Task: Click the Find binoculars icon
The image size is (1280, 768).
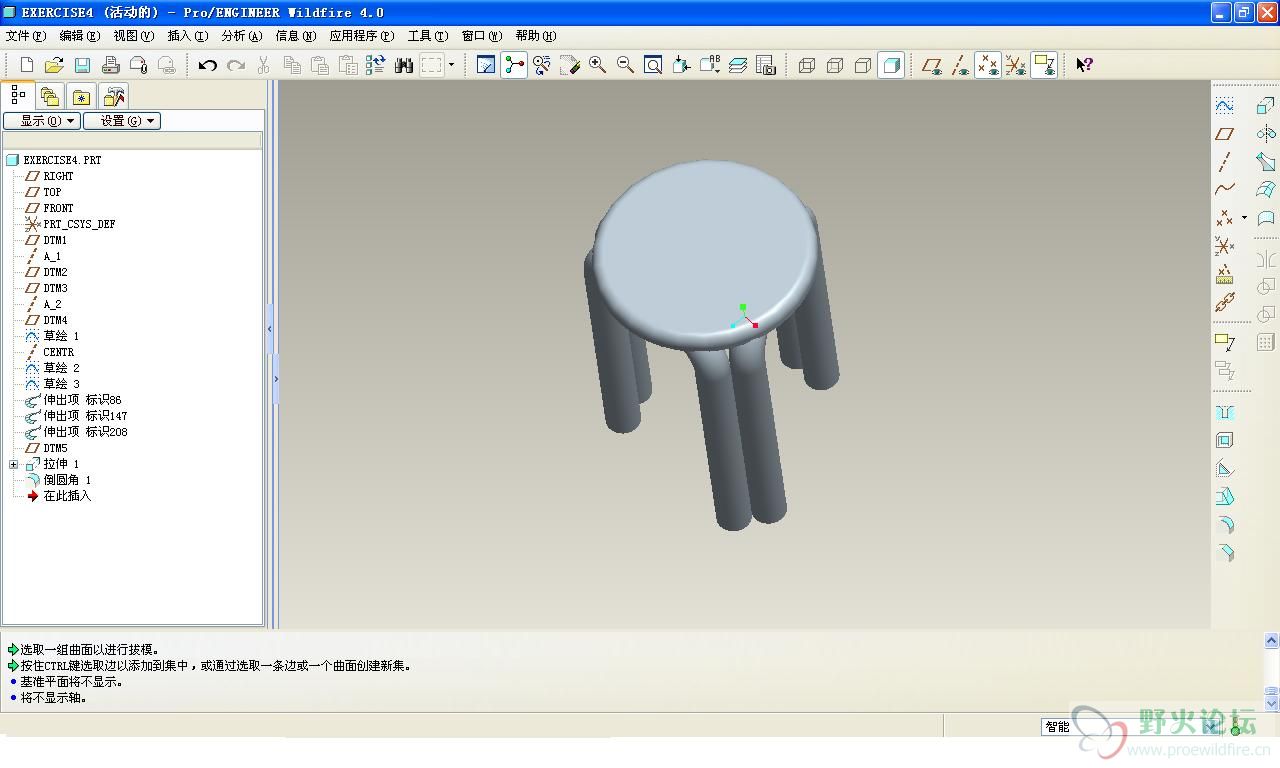Action: [x=404, y=65]
